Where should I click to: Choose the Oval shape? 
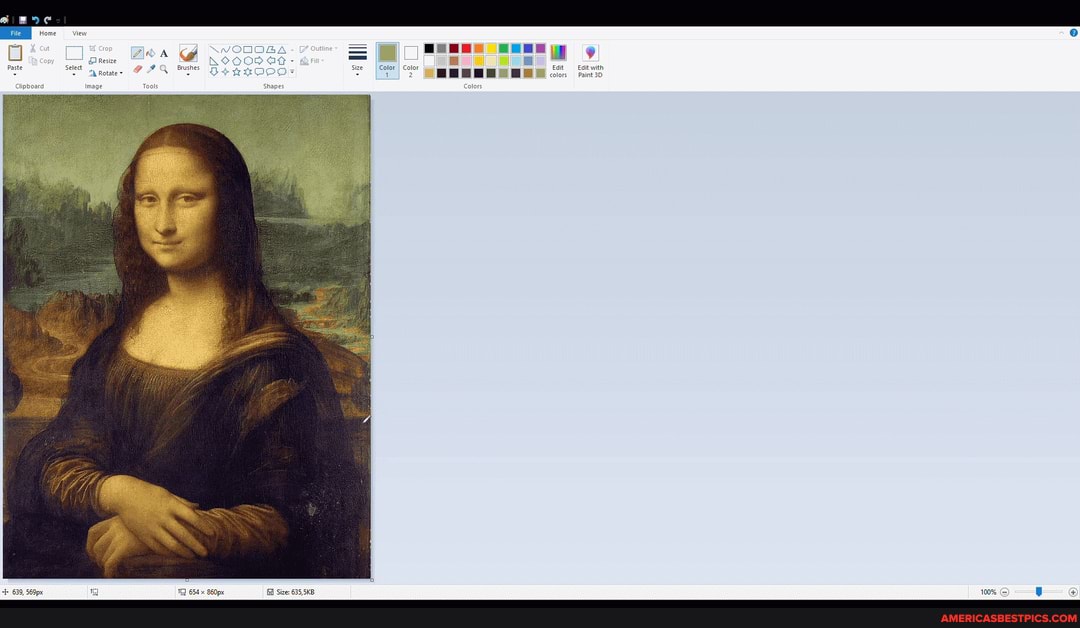point(236,50)
